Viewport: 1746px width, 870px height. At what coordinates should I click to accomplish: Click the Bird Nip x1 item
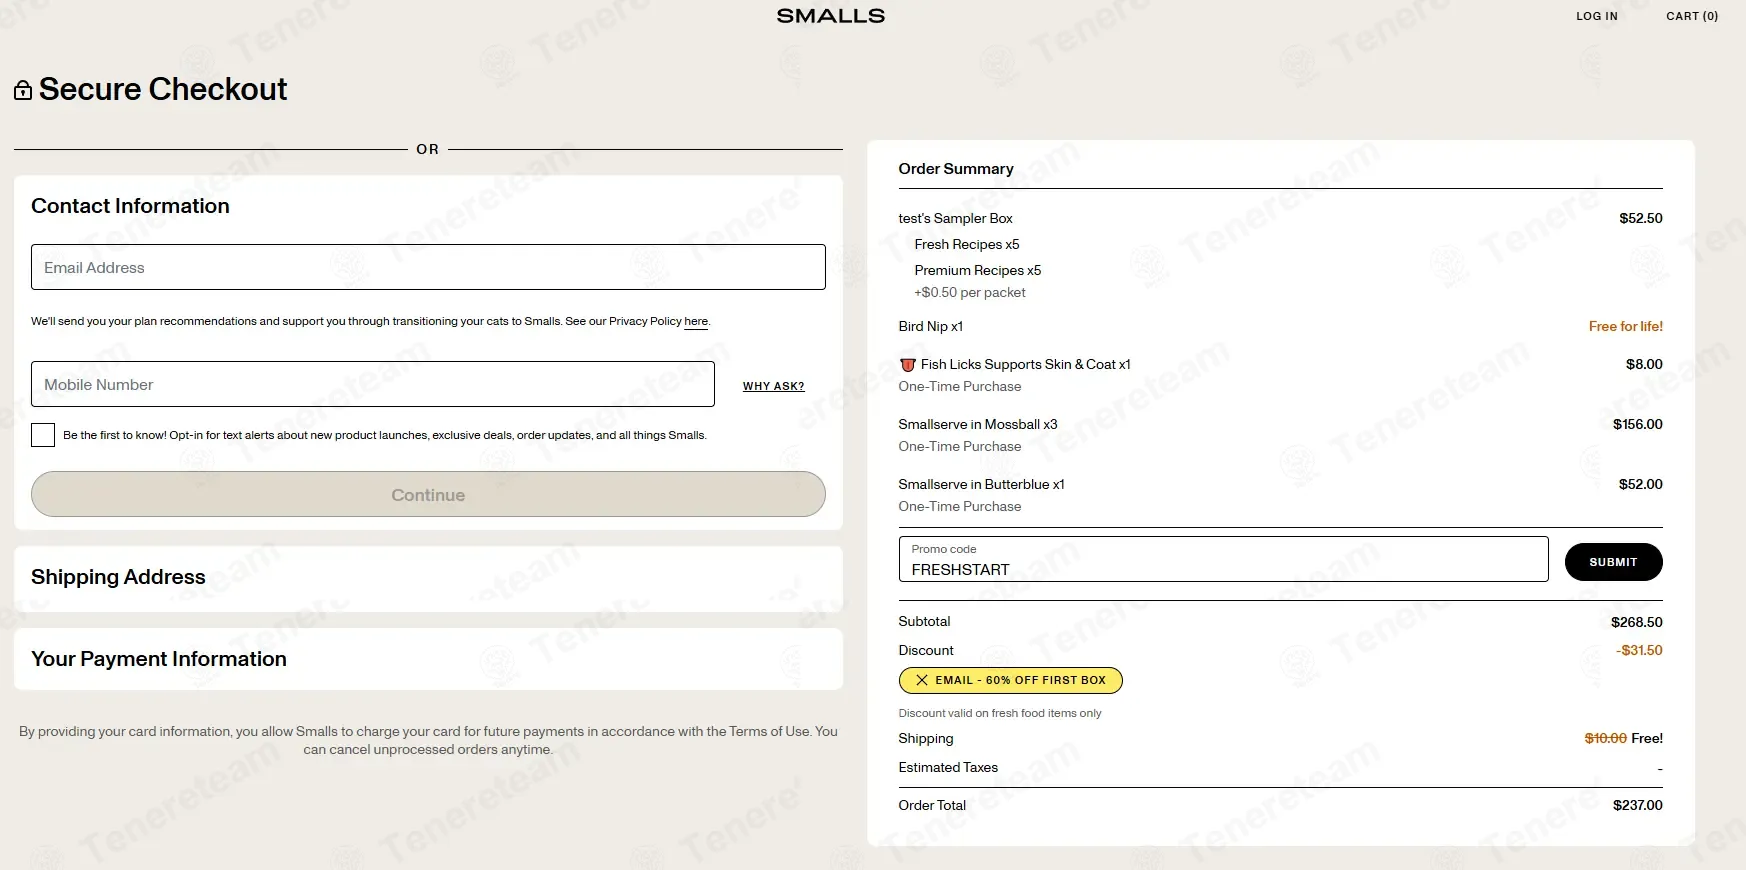tap(931, 326)
